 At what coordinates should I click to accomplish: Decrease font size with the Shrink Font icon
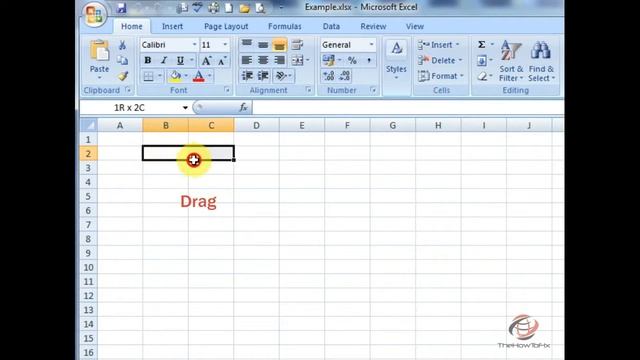(222, 61)
